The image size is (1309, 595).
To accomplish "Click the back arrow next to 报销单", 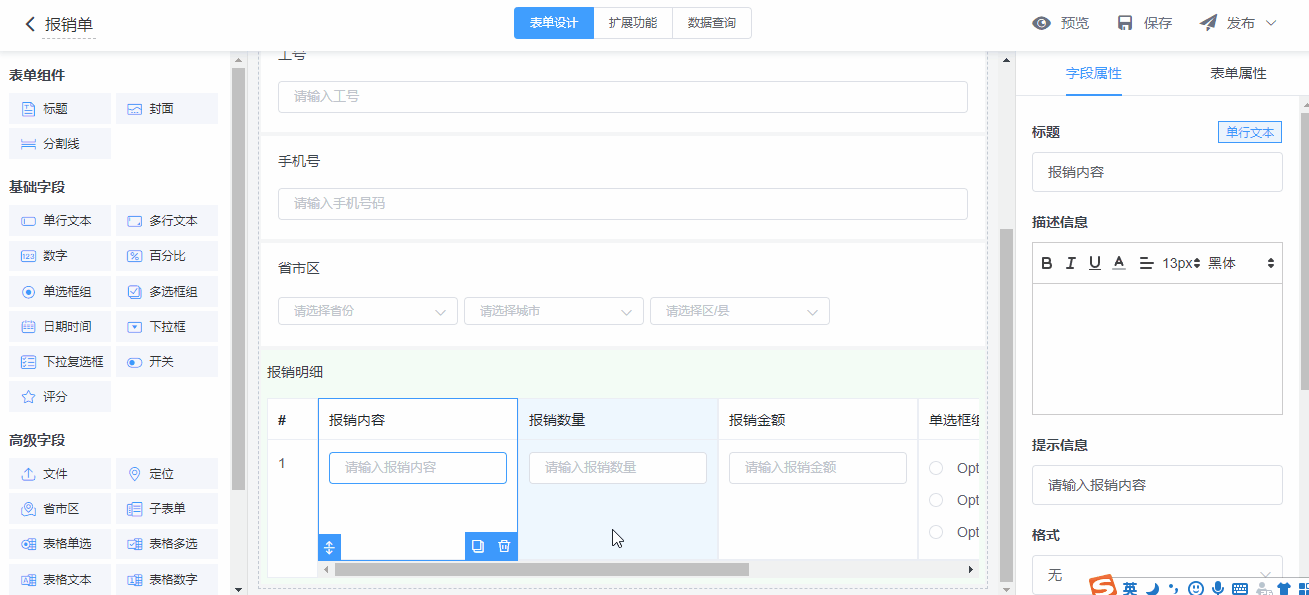I will [30, 24].
